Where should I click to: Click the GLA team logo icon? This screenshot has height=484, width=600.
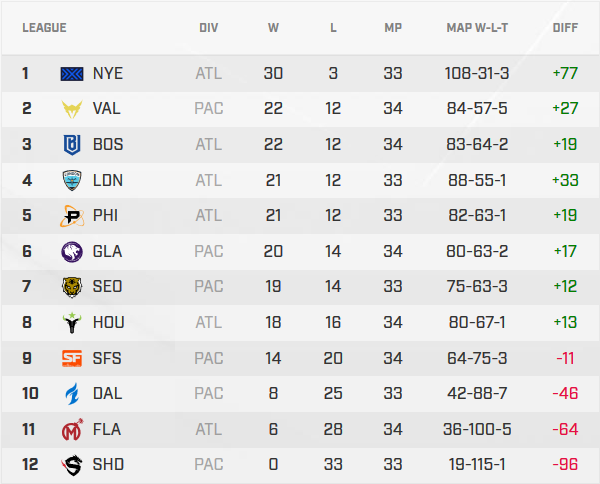click(x=73, y=251)
